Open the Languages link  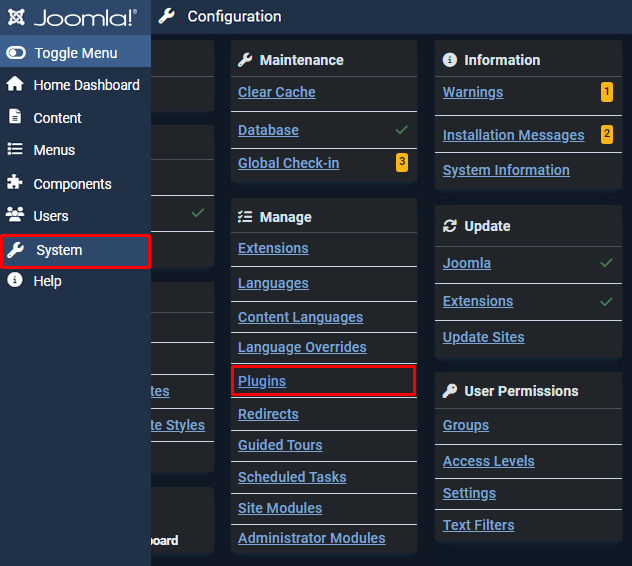click(x=273, y=283)
